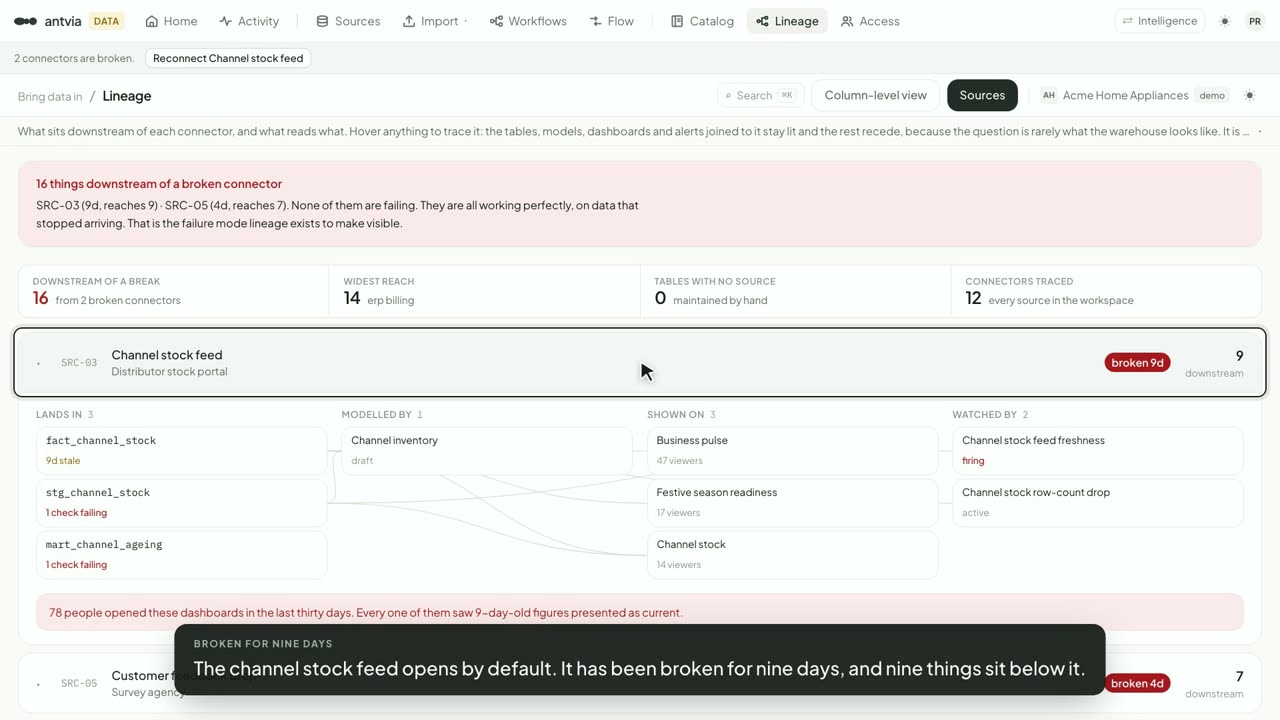Click the antvia logo icon
The width and height of the screenshot is (1280, 720).
tap(25, 21)
